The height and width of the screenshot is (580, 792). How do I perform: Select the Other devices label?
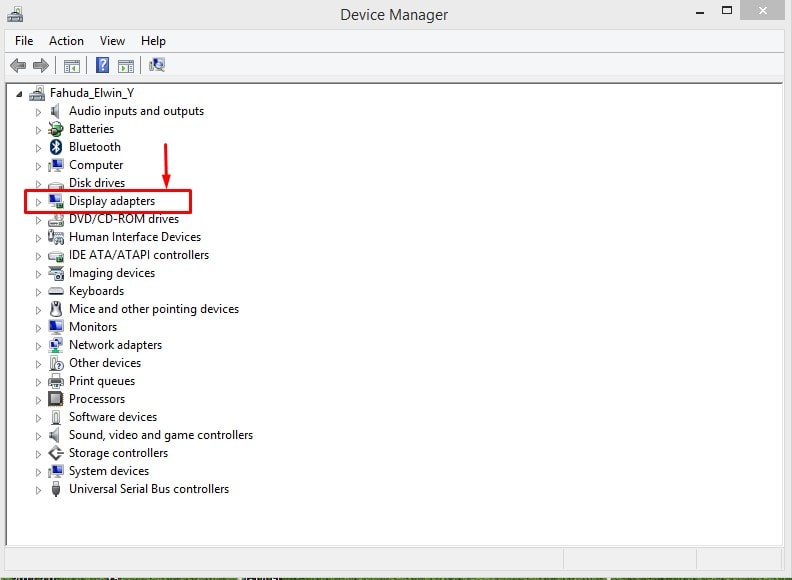click(x=105, y=363)
